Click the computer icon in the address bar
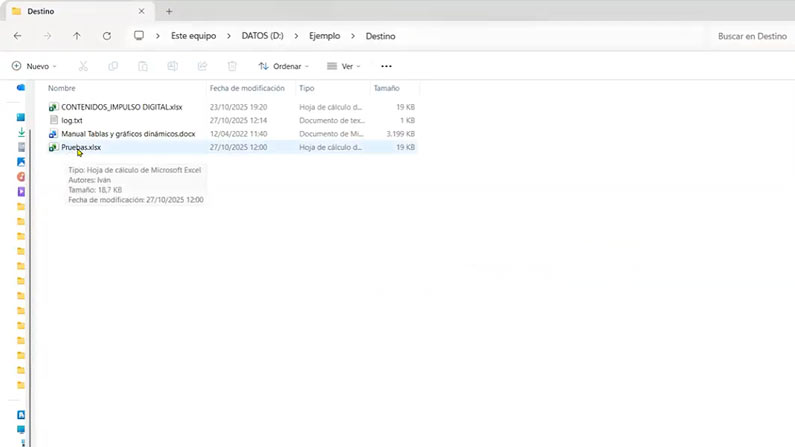This screenshot has height=447, width=795. point(138,35)
